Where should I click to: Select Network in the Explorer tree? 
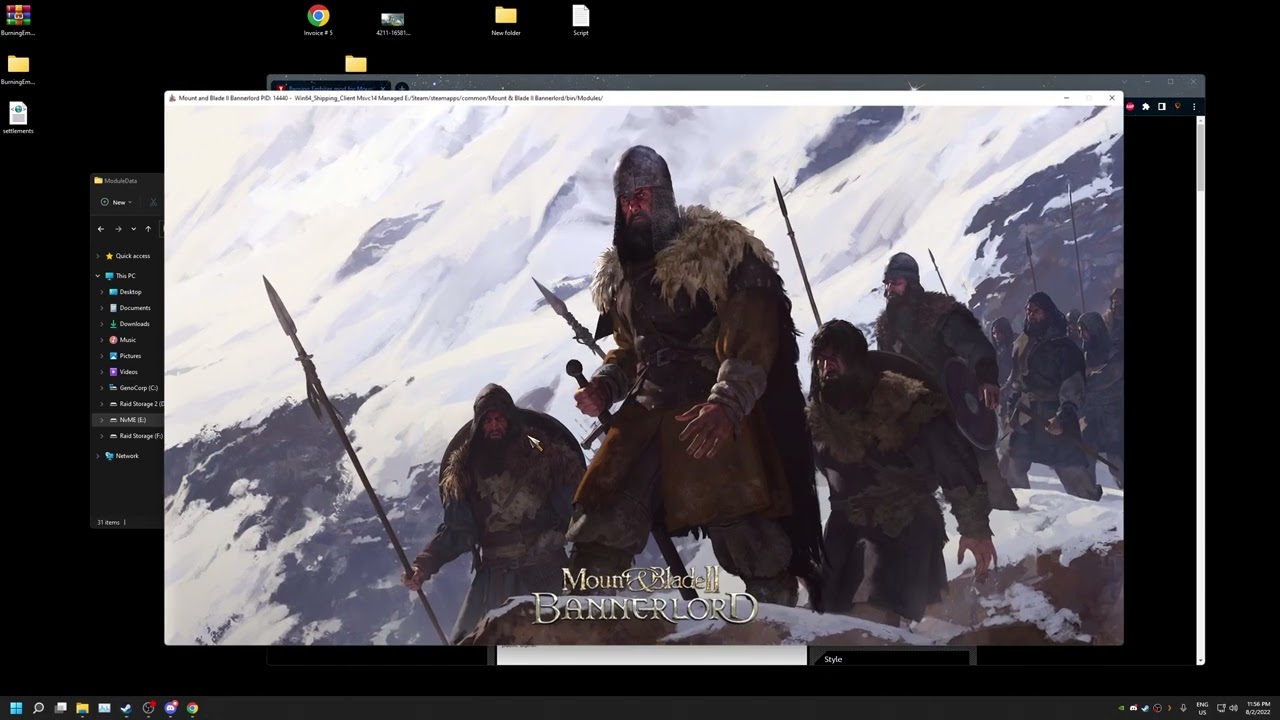[x=123, y=456]
